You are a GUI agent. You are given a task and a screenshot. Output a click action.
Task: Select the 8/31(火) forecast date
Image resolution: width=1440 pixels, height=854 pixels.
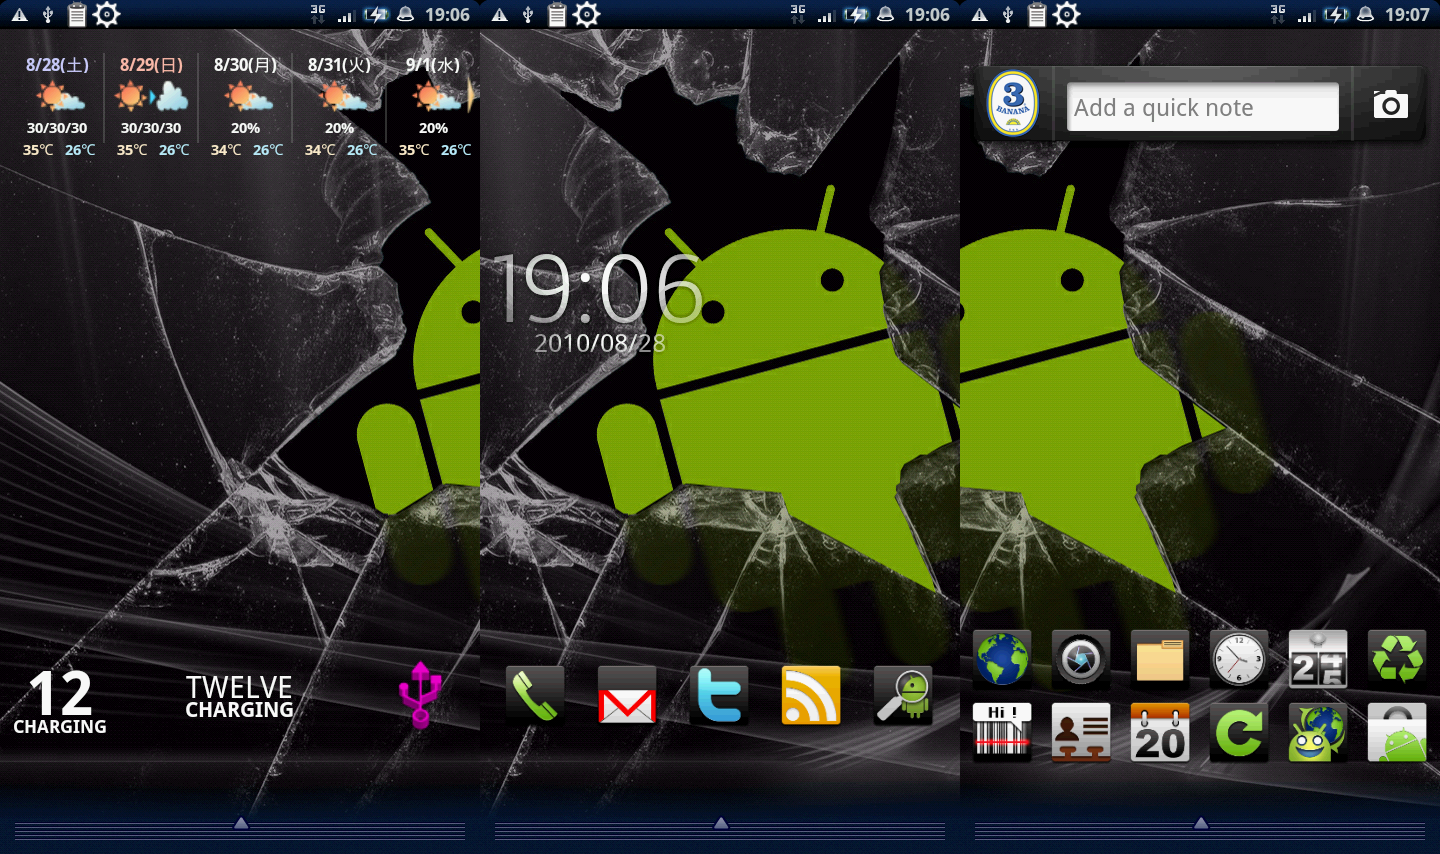point(339,65)
